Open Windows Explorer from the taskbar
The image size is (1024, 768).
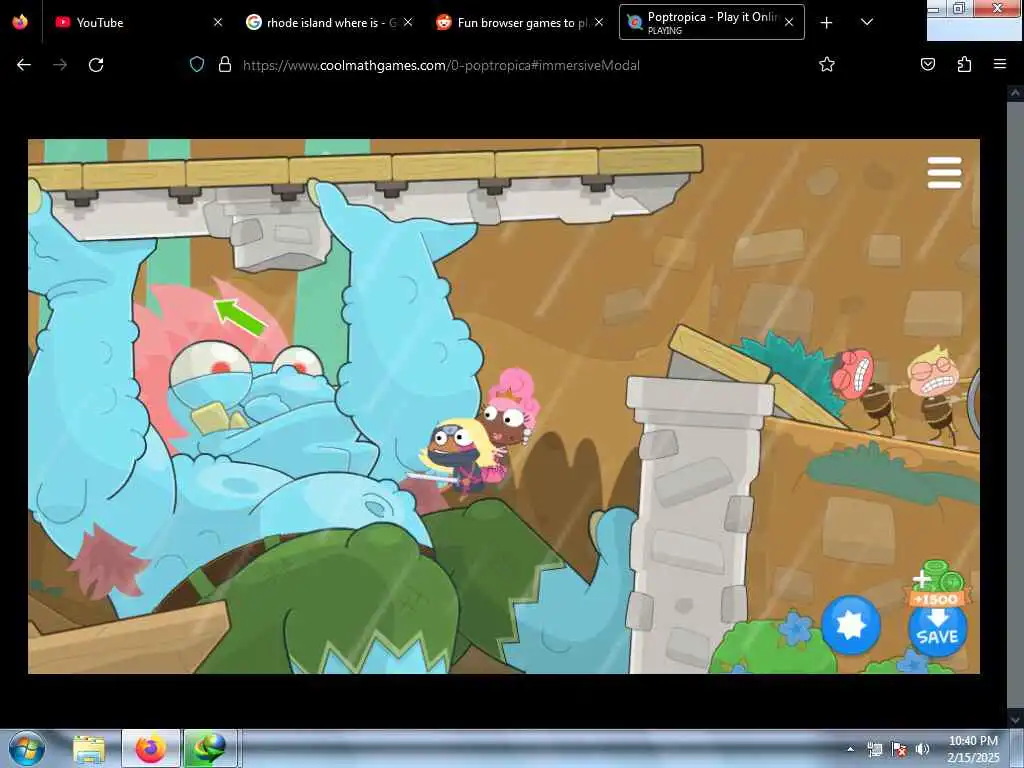coord(89,748)
